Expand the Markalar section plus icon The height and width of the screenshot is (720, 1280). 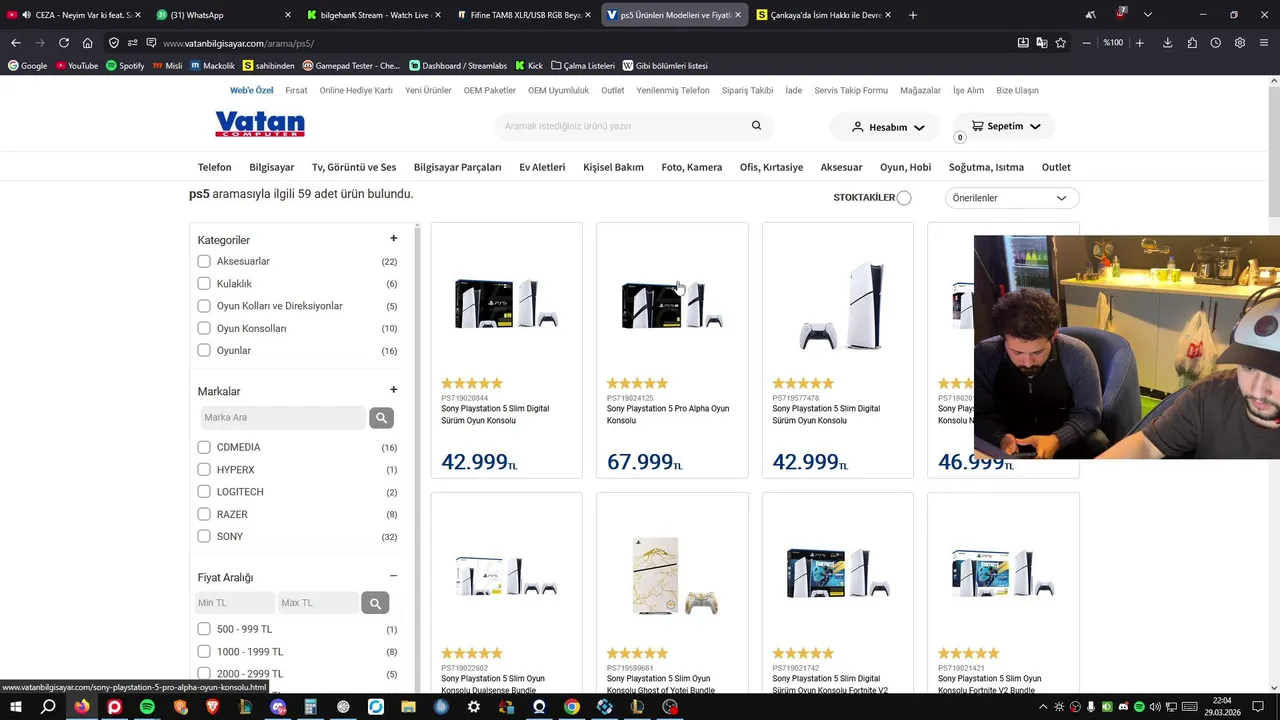click(x=393, y=390)
